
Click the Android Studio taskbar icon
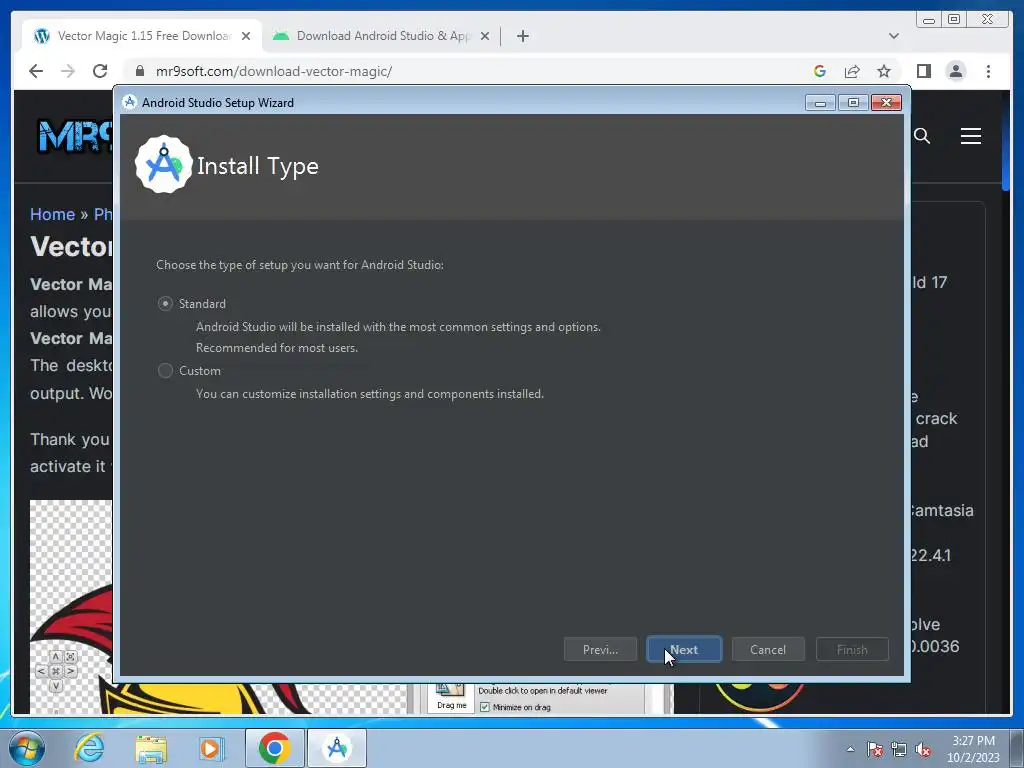click(337, 748)
